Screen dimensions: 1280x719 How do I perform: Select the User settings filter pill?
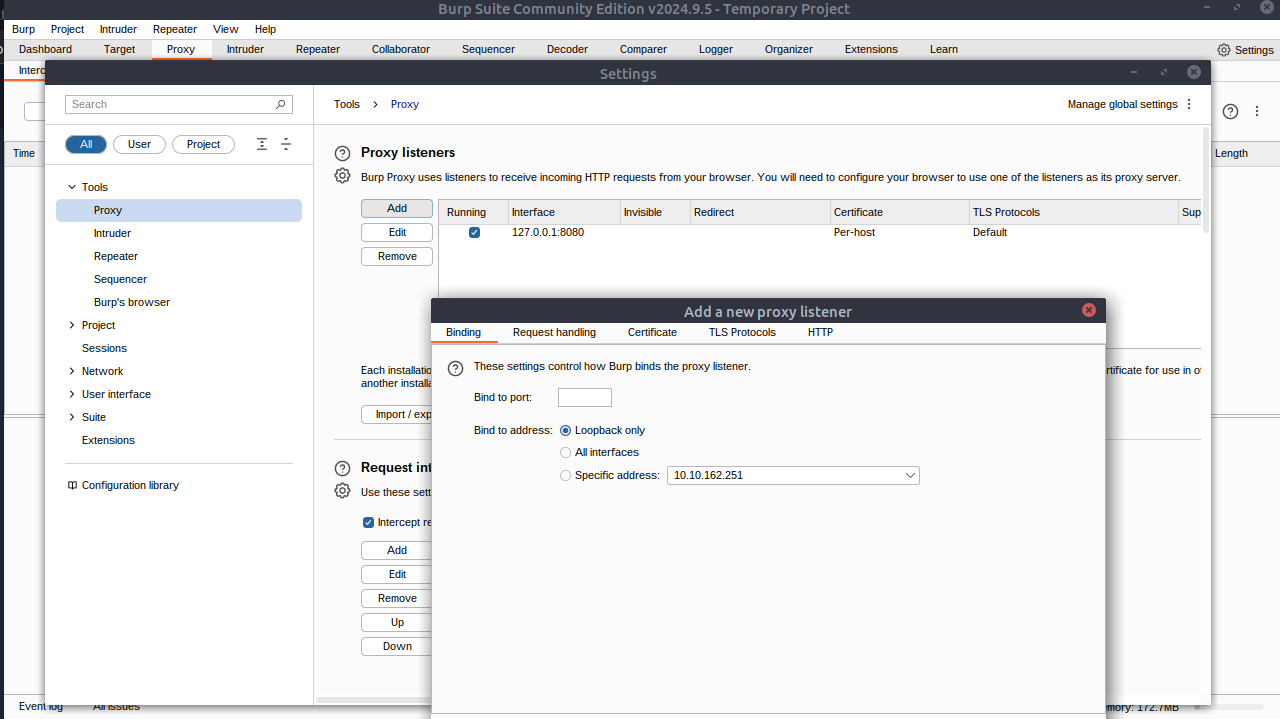tap(139, 144)
